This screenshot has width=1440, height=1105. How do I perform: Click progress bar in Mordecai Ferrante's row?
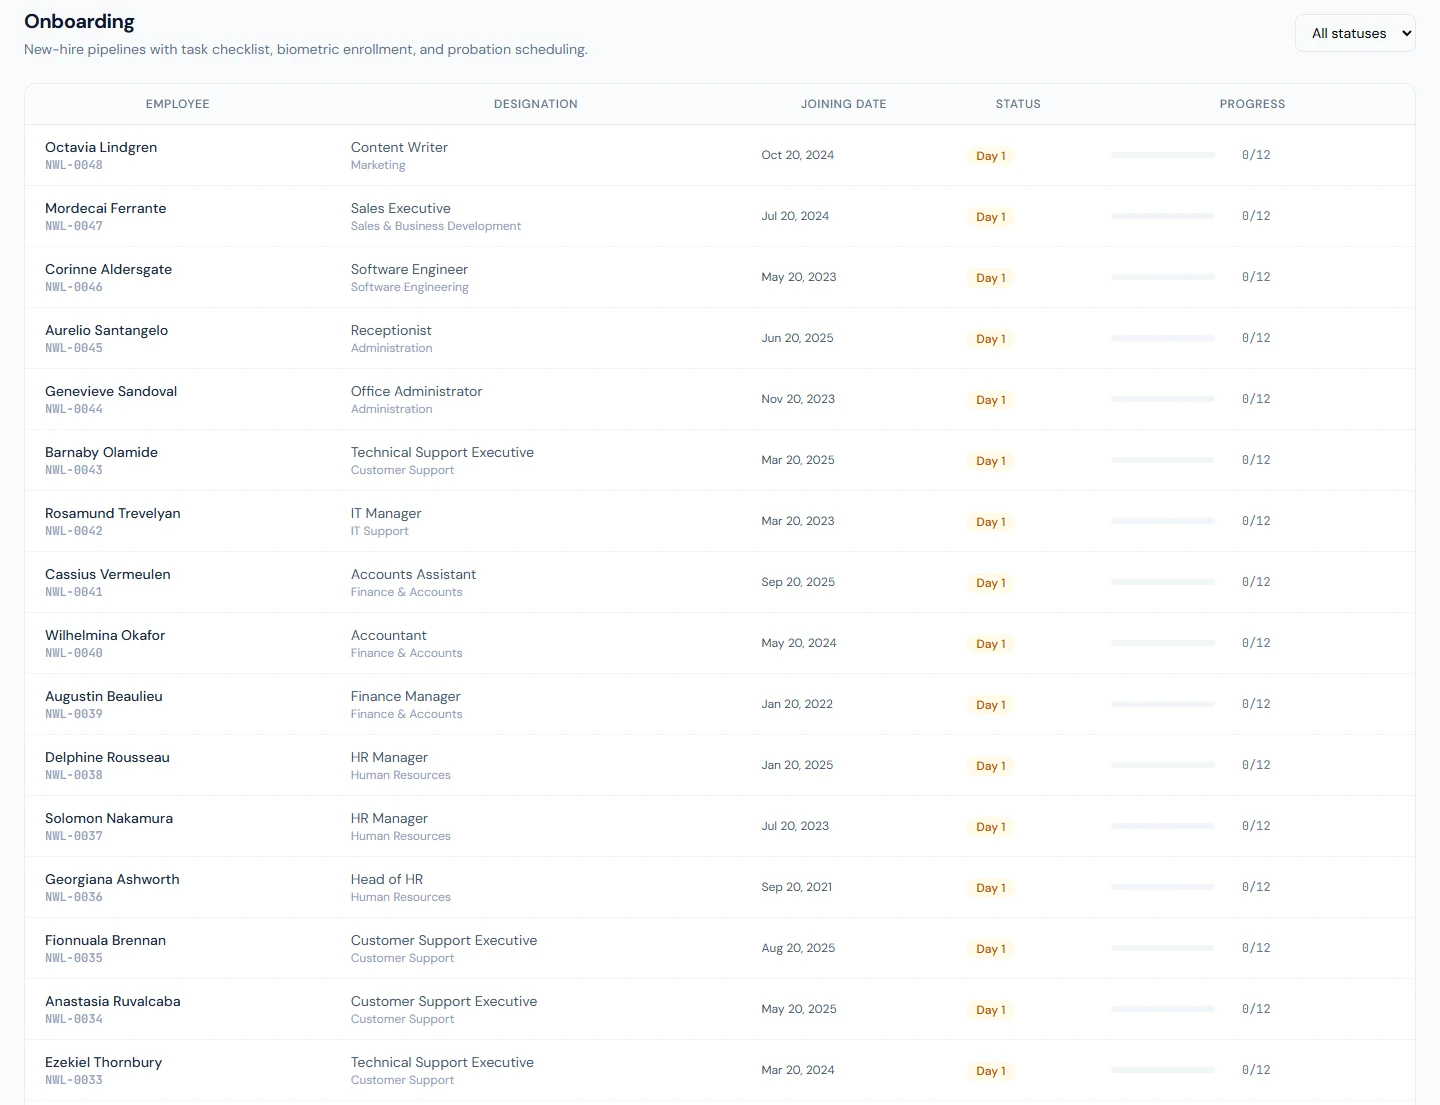[1162, 216]
